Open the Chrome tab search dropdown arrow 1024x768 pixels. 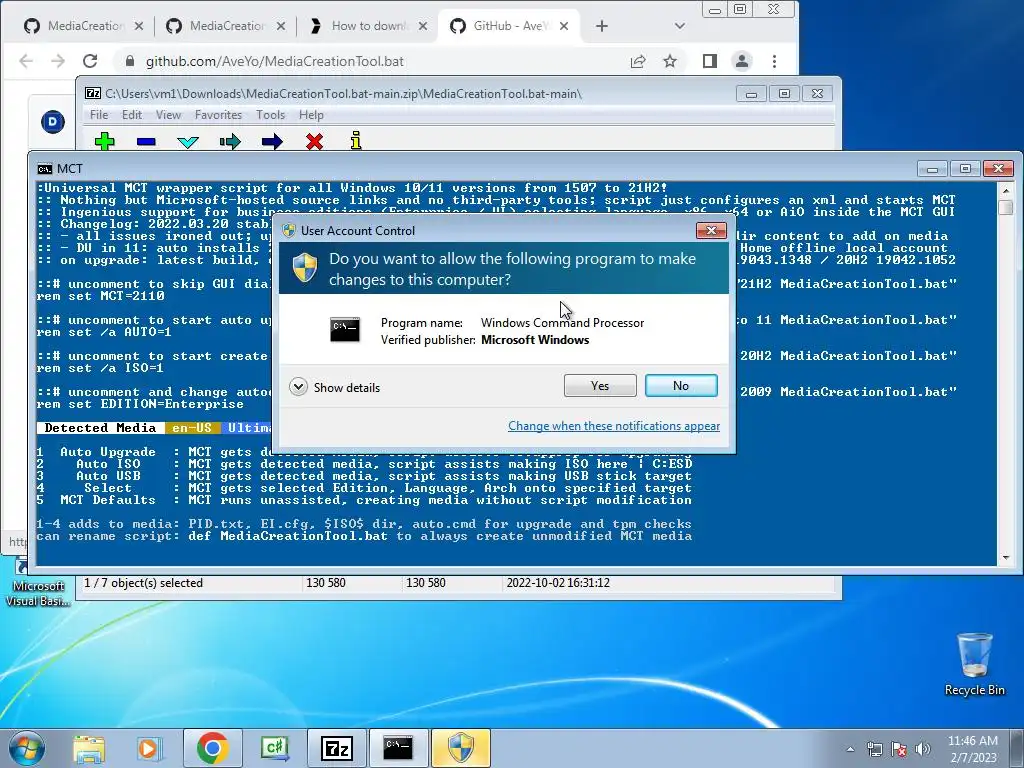click(679, 26)
